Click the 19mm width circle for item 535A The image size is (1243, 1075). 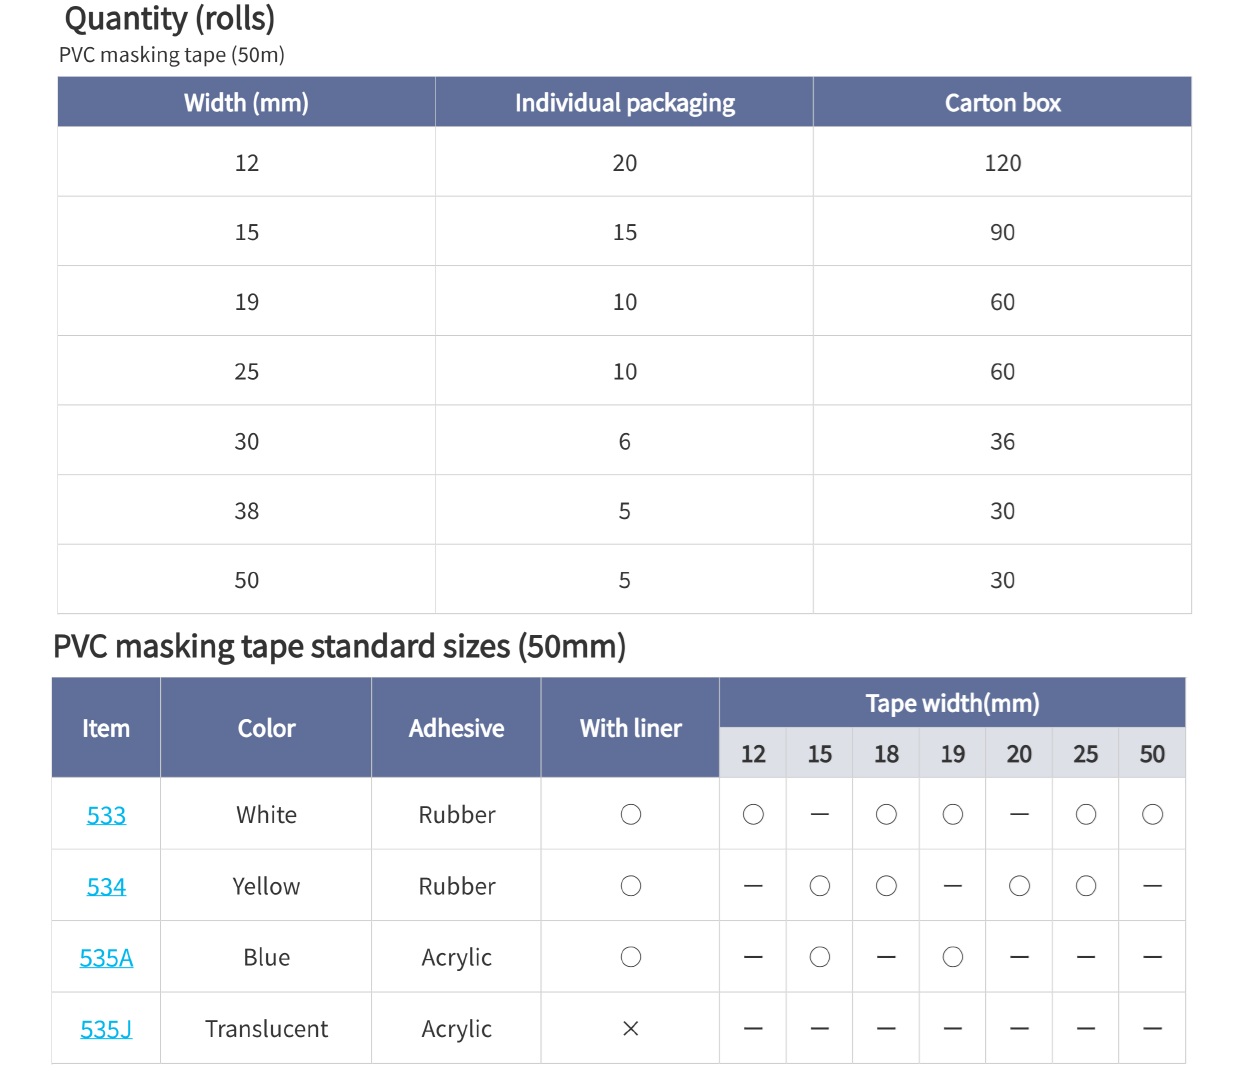point(952,958)
